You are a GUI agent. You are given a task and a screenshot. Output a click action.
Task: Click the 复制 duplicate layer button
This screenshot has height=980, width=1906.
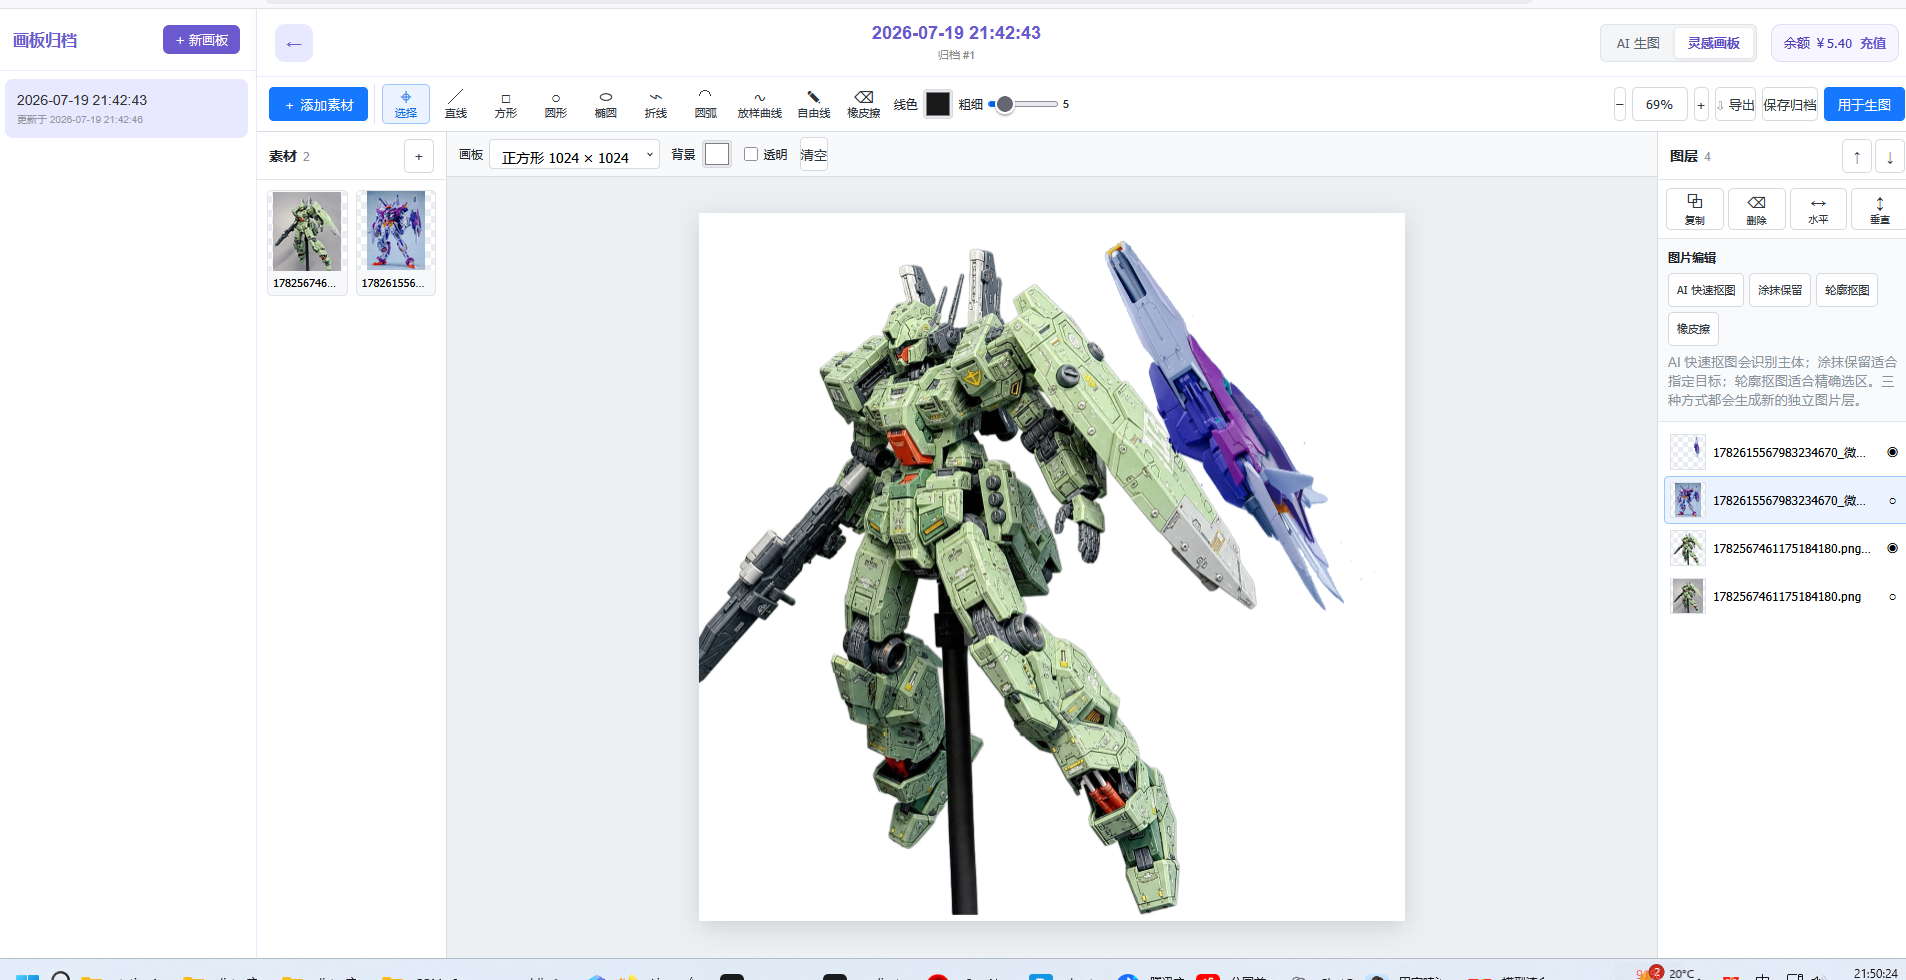[1695, 209]
